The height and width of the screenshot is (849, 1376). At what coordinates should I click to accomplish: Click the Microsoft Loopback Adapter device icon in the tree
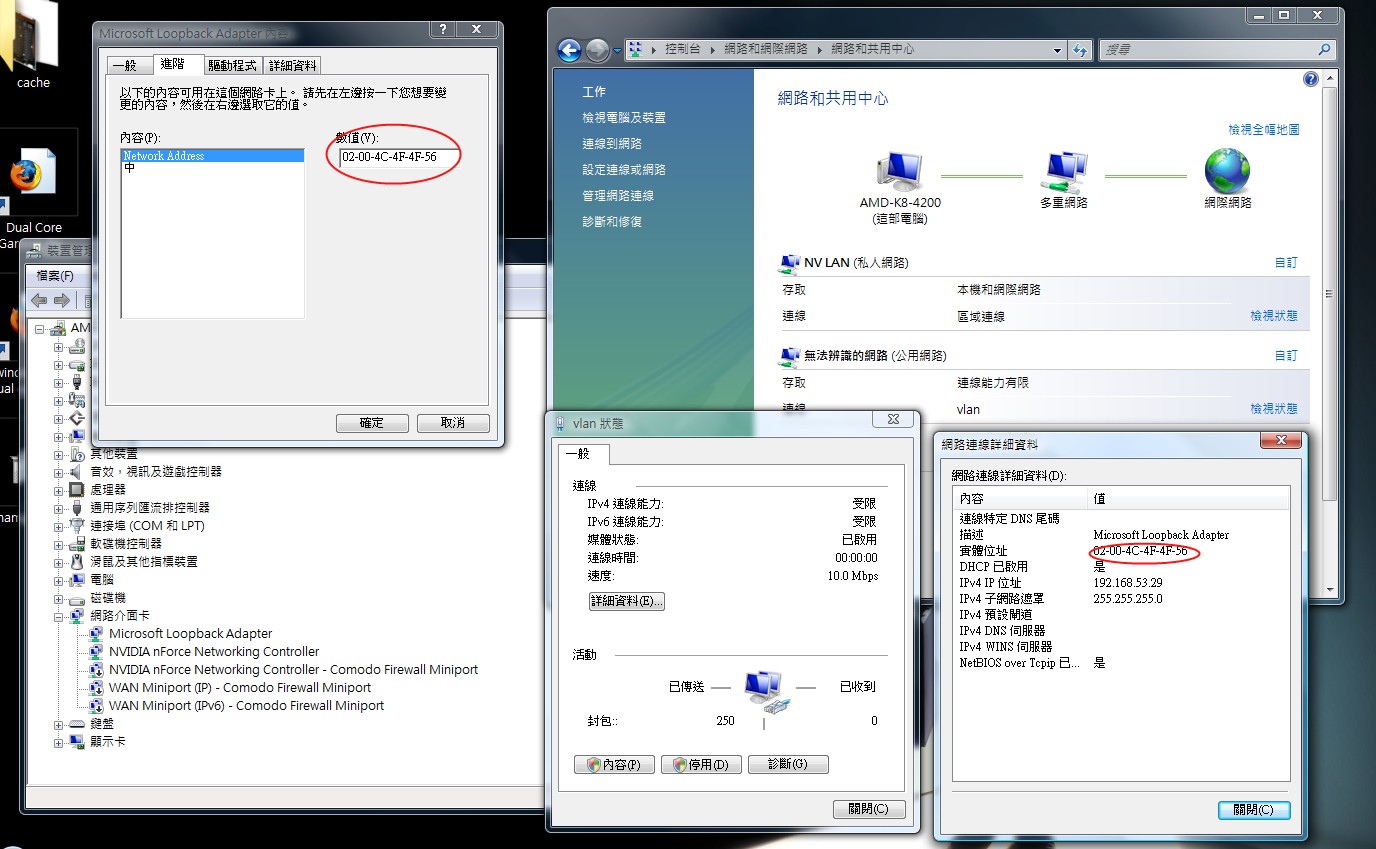pos(96,634)
